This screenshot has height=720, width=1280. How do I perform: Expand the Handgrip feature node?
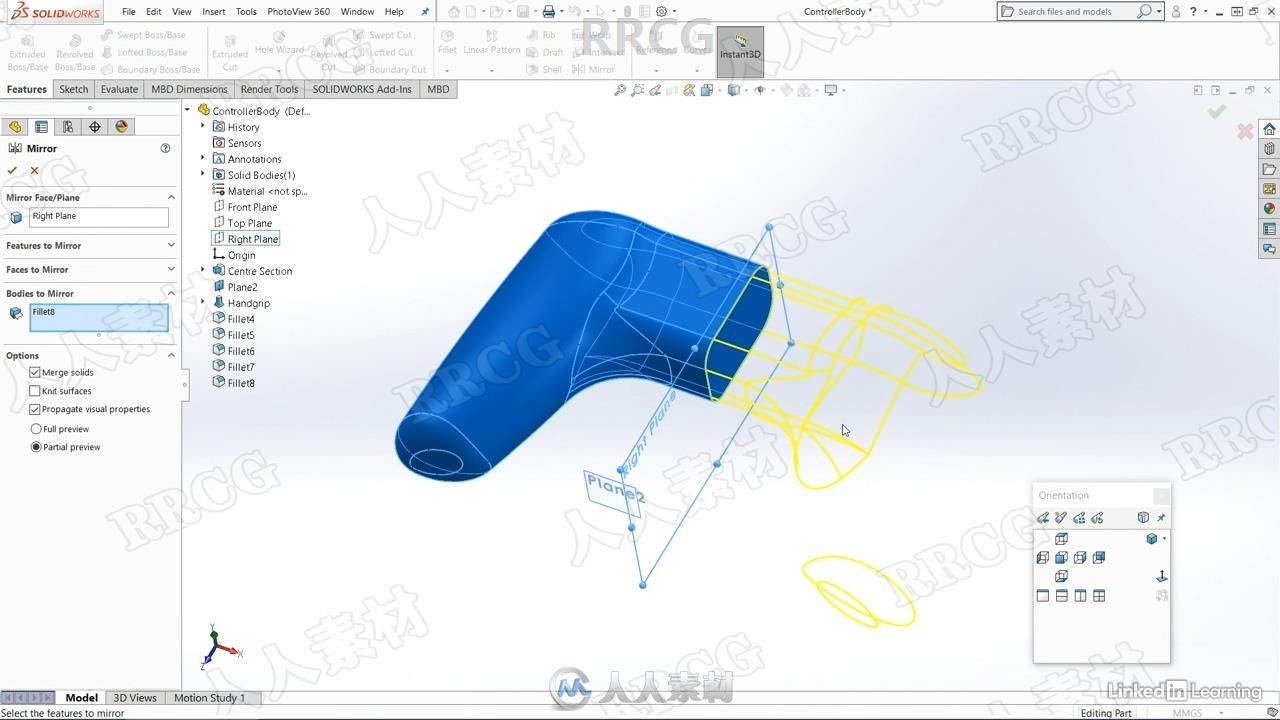click(x=203, y=302)
